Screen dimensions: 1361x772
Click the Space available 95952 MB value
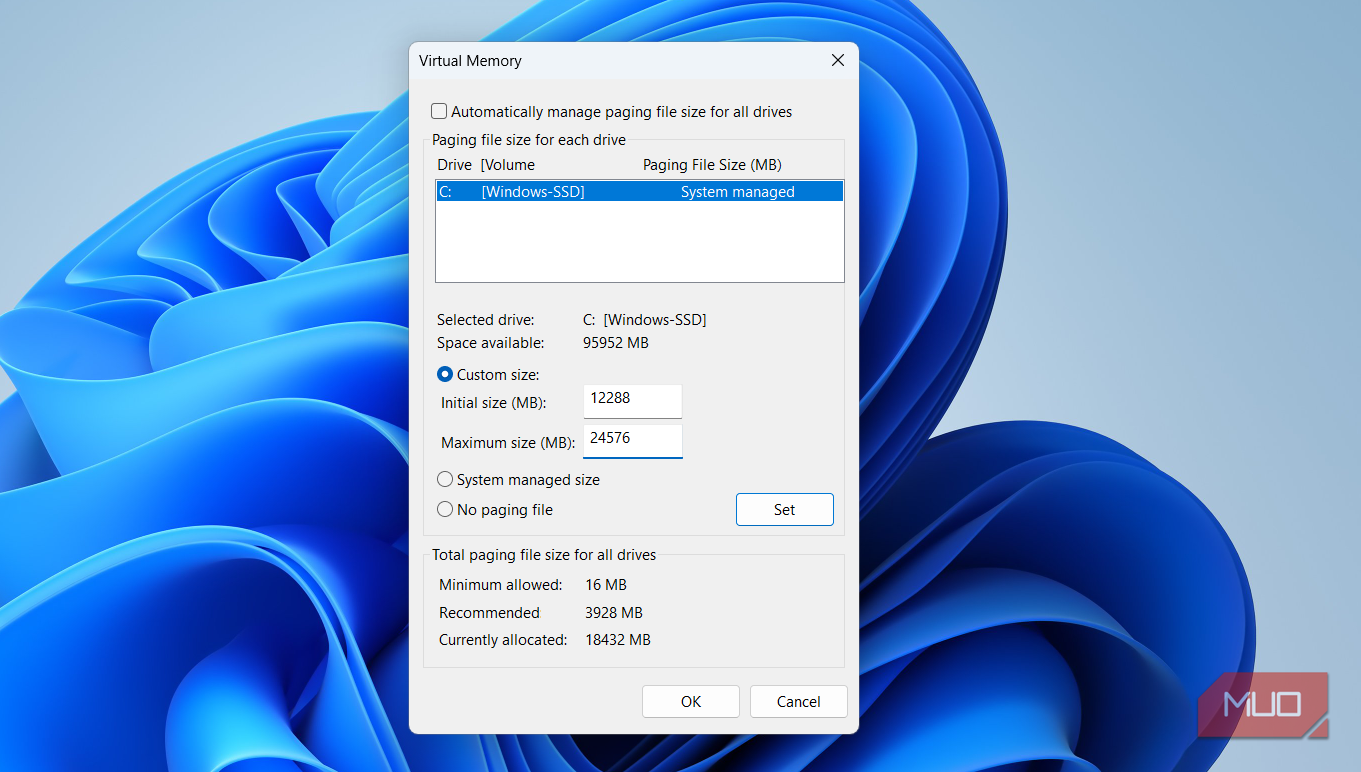point(617,343)
